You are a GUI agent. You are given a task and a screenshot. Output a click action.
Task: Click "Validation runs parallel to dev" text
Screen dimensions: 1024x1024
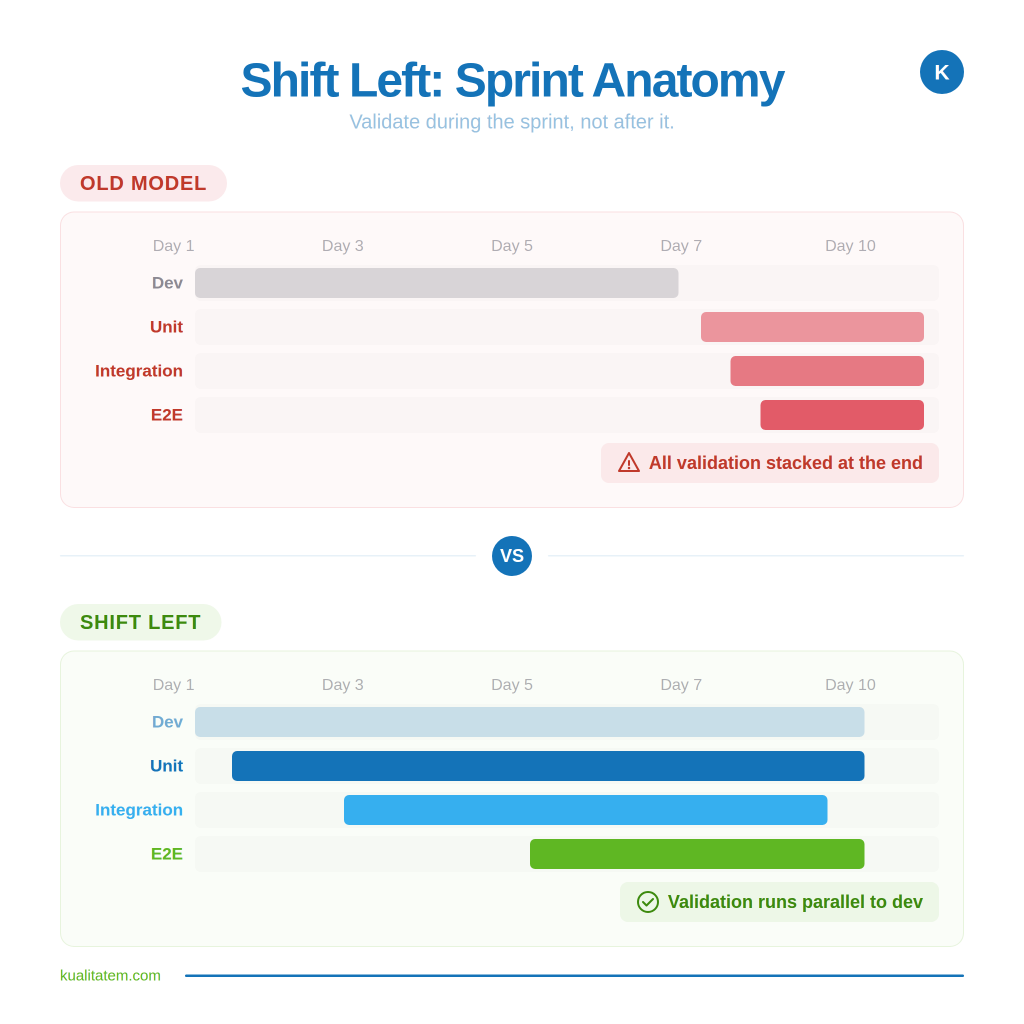pos(795,902)
